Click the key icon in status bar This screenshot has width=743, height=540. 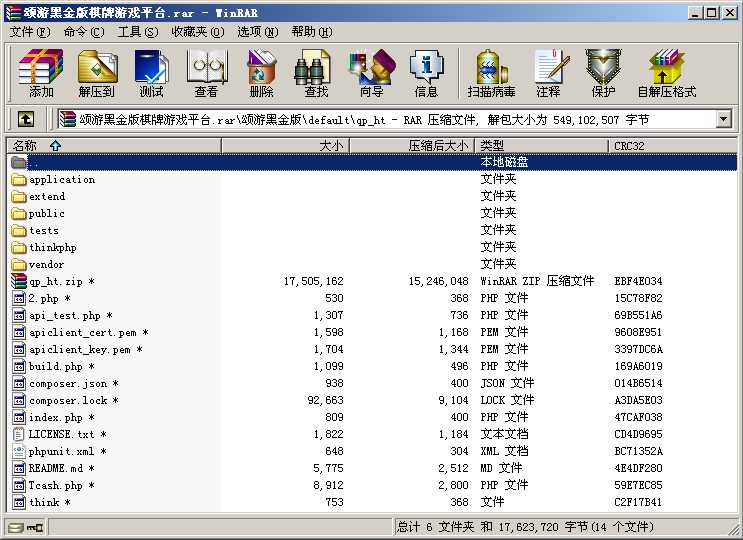point(35,527)
